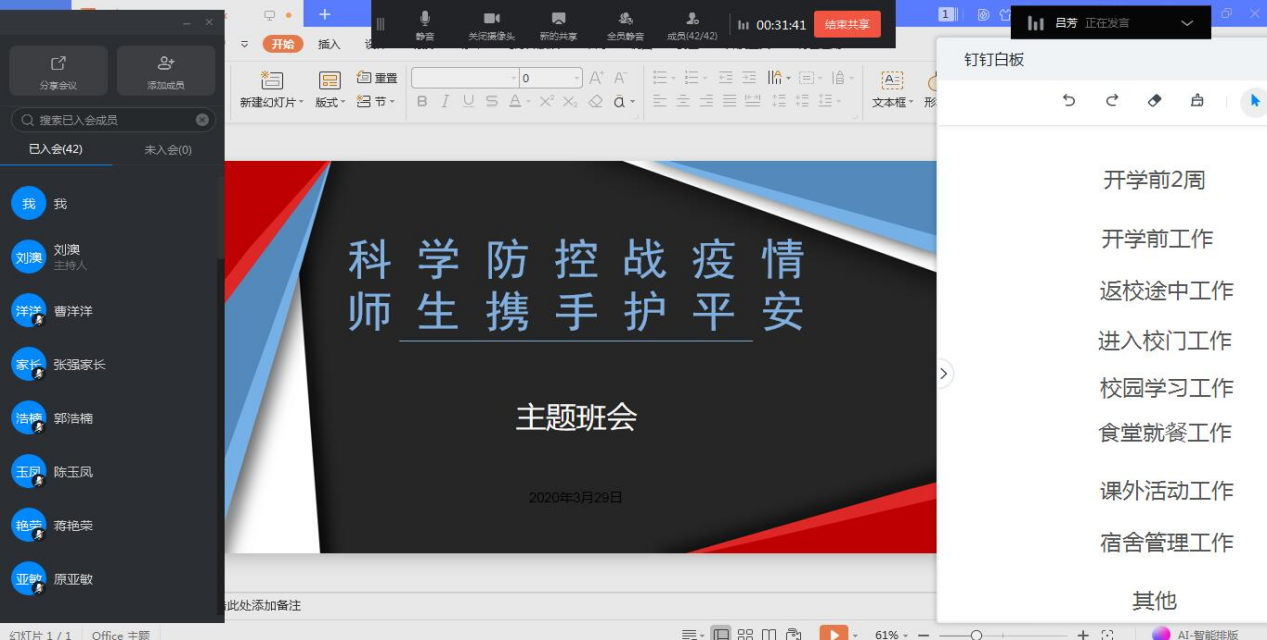Switch to the 未入会(0) tab
Screen dimensions: 1267x640
[168, 150]
